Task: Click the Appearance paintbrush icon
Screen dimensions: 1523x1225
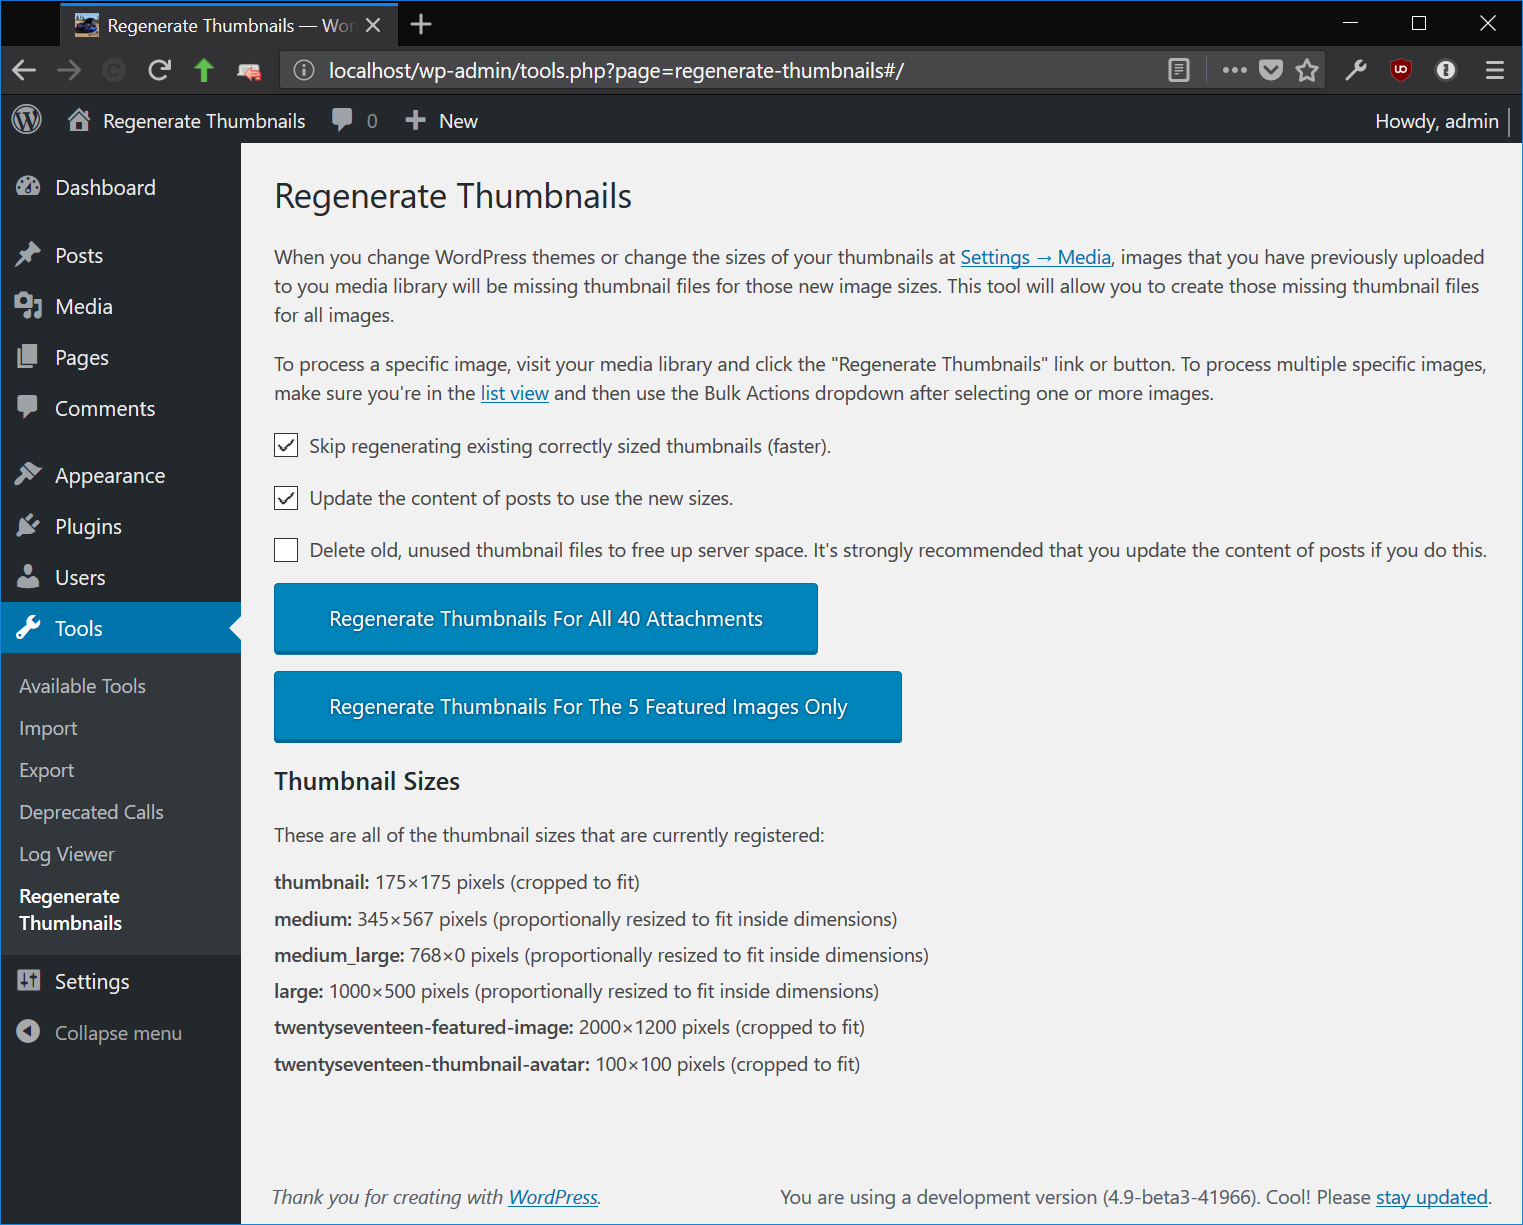Action: [x=28, y=474]
